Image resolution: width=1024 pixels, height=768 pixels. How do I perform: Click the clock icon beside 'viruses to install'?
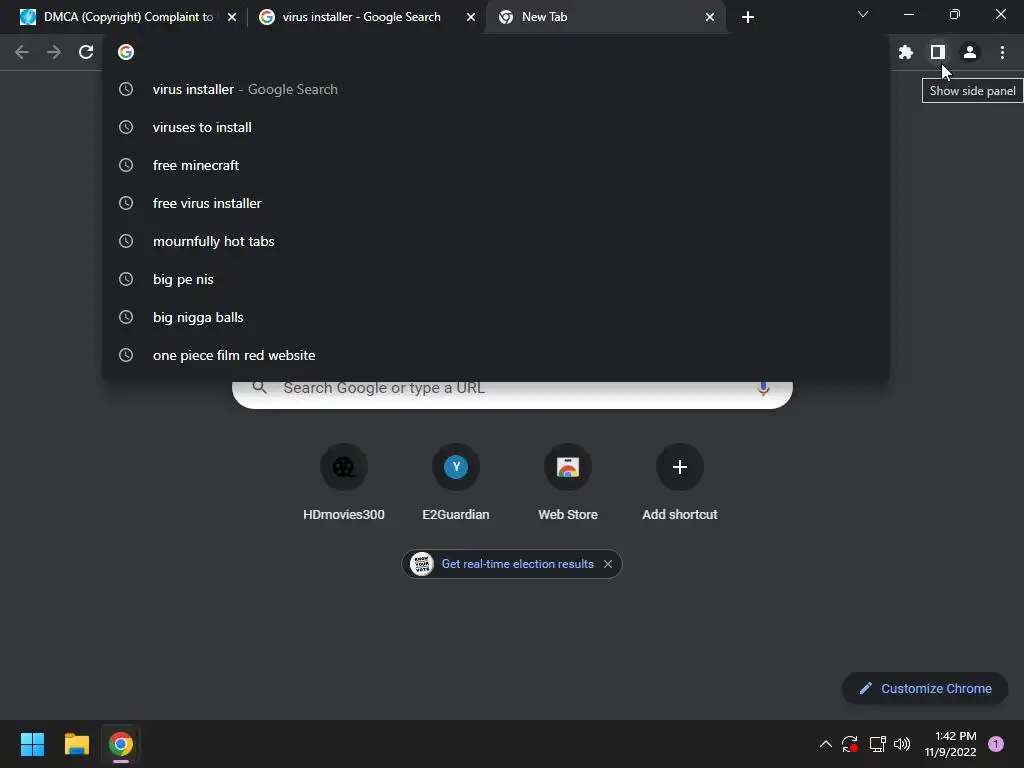126,127
